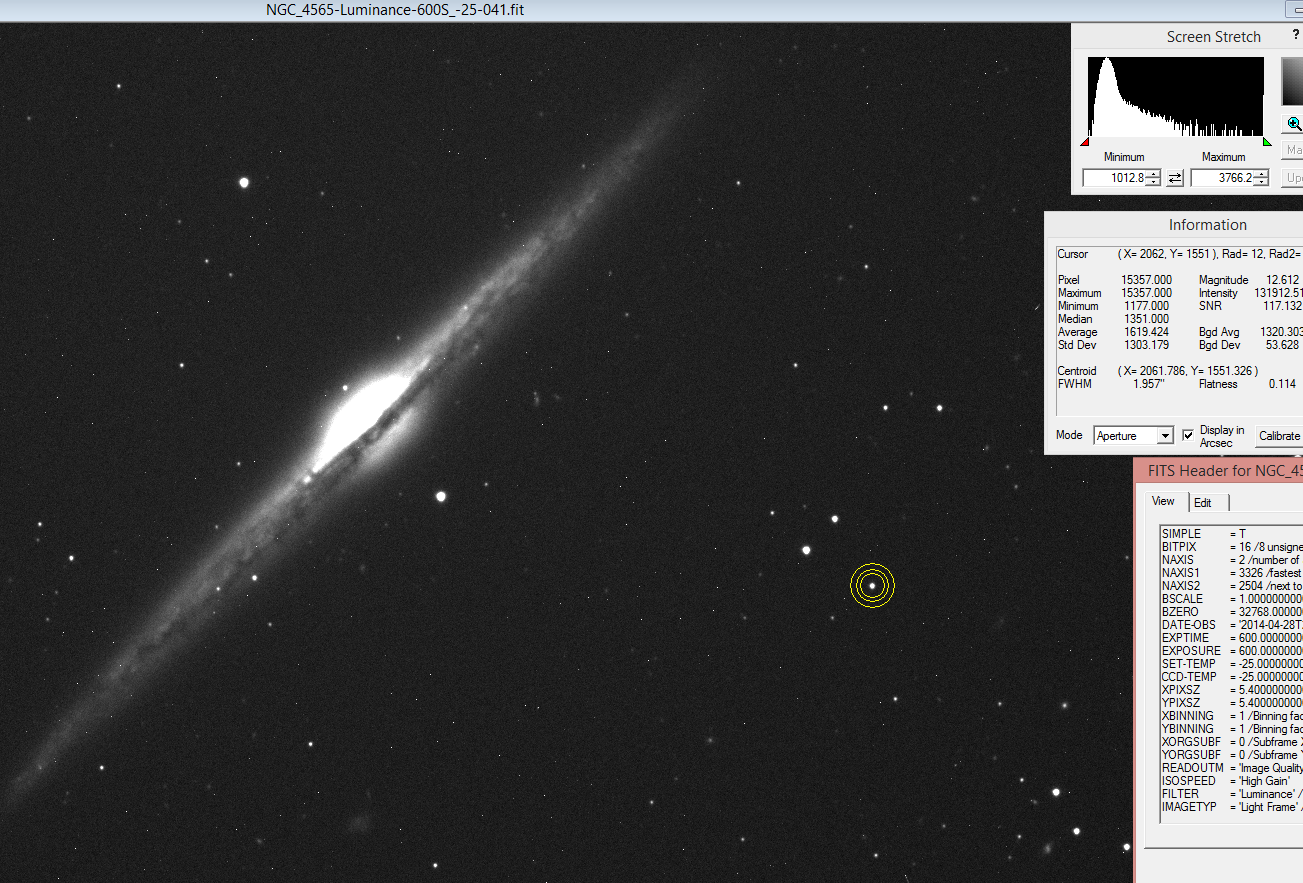Click the Calibrate button in Information panel
This screenshot has height=883, width=1303.
coord(1279,436)
